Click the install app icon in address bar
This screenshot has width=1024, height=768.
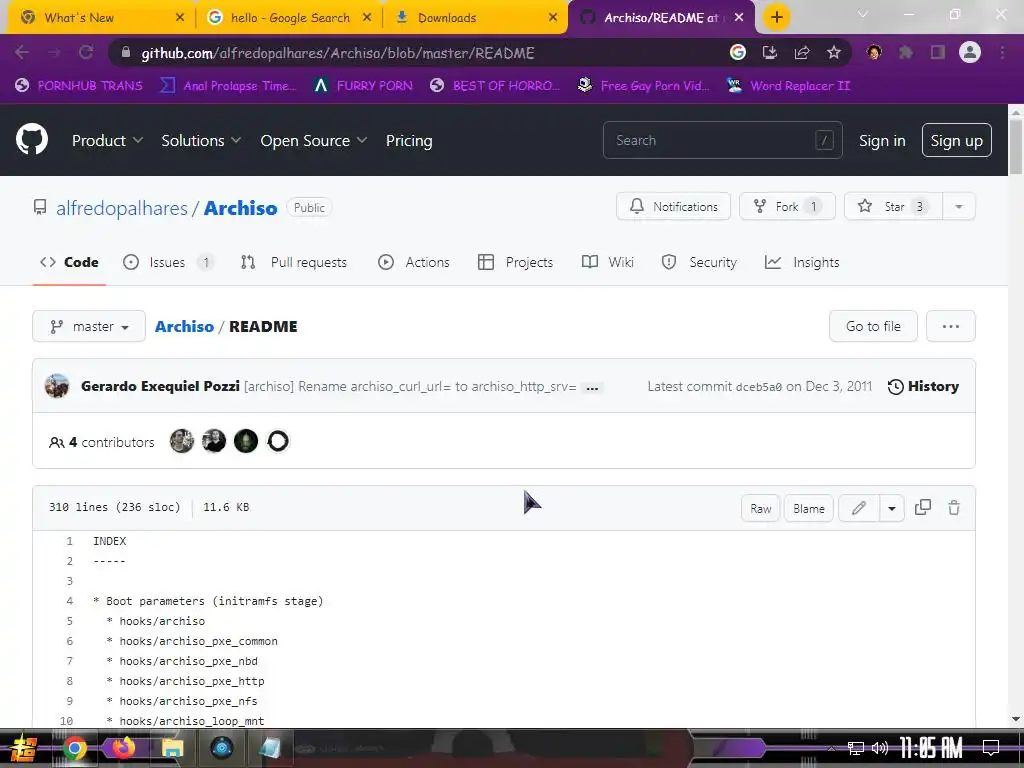[769, 52]
